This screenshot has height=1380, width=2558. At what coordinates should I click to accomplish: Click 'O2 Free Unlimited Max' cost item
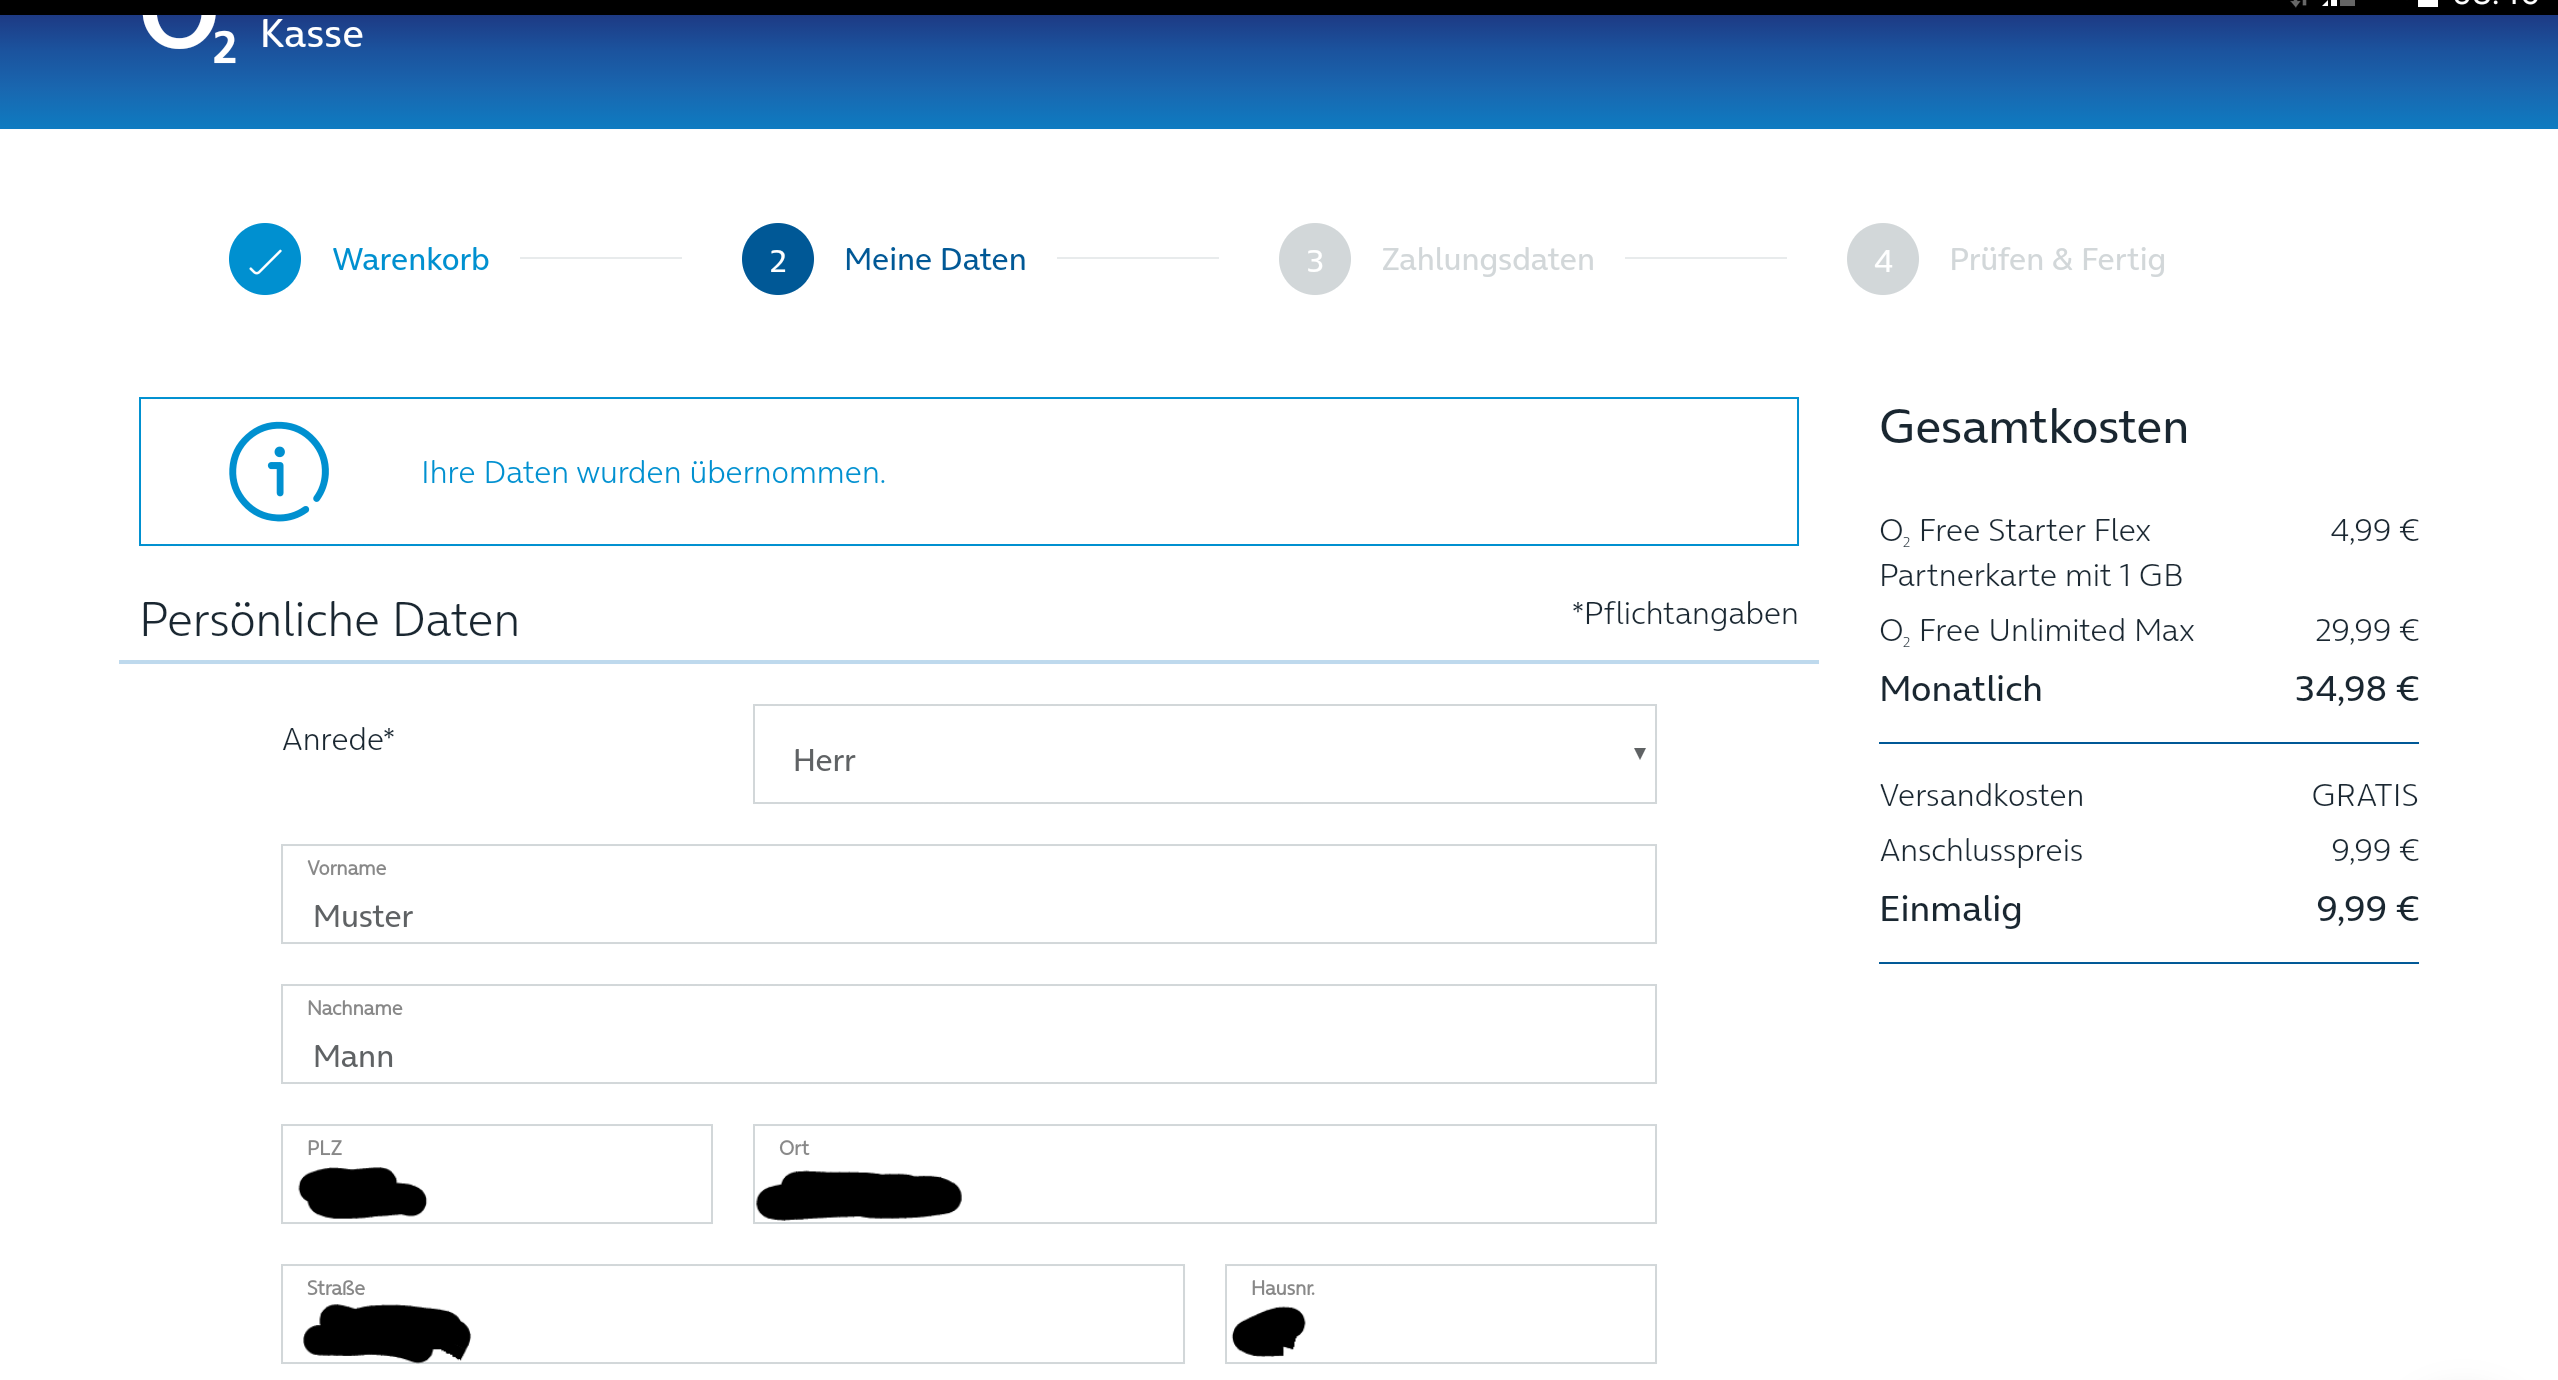click(x=2036, y=630)
